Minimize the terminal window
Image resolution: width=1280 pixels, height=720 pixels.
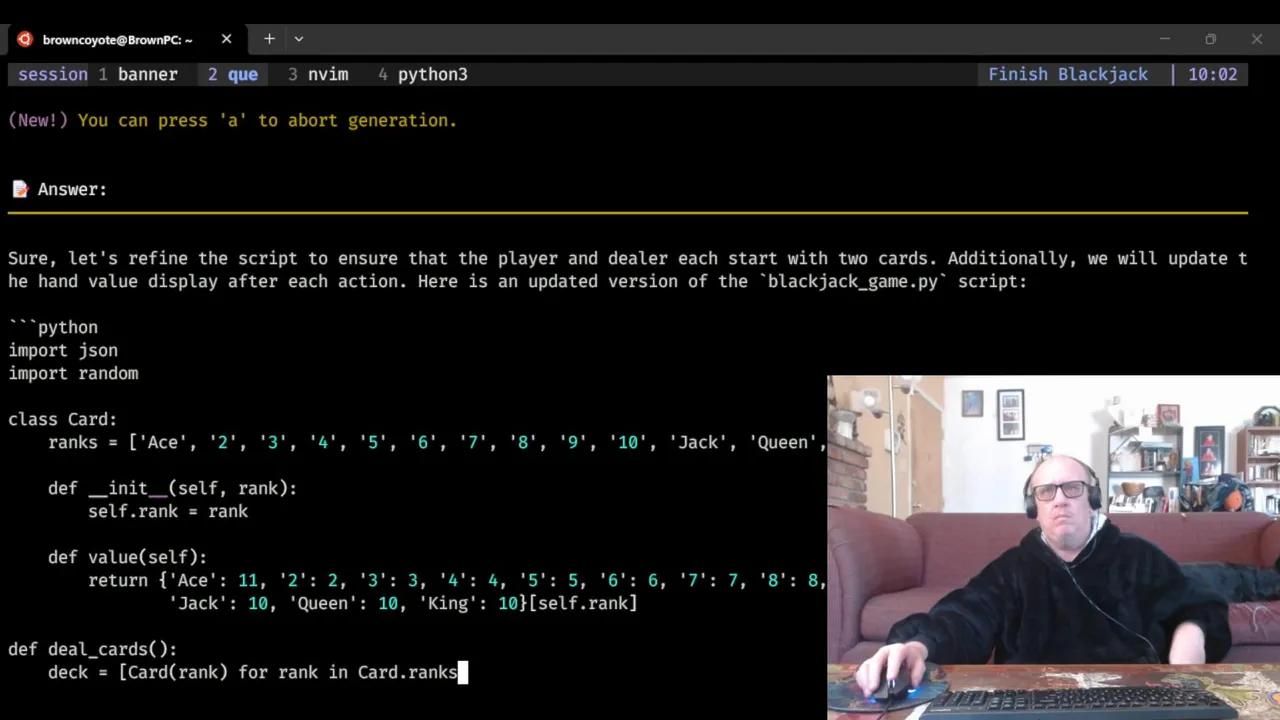coord(1164,39)
